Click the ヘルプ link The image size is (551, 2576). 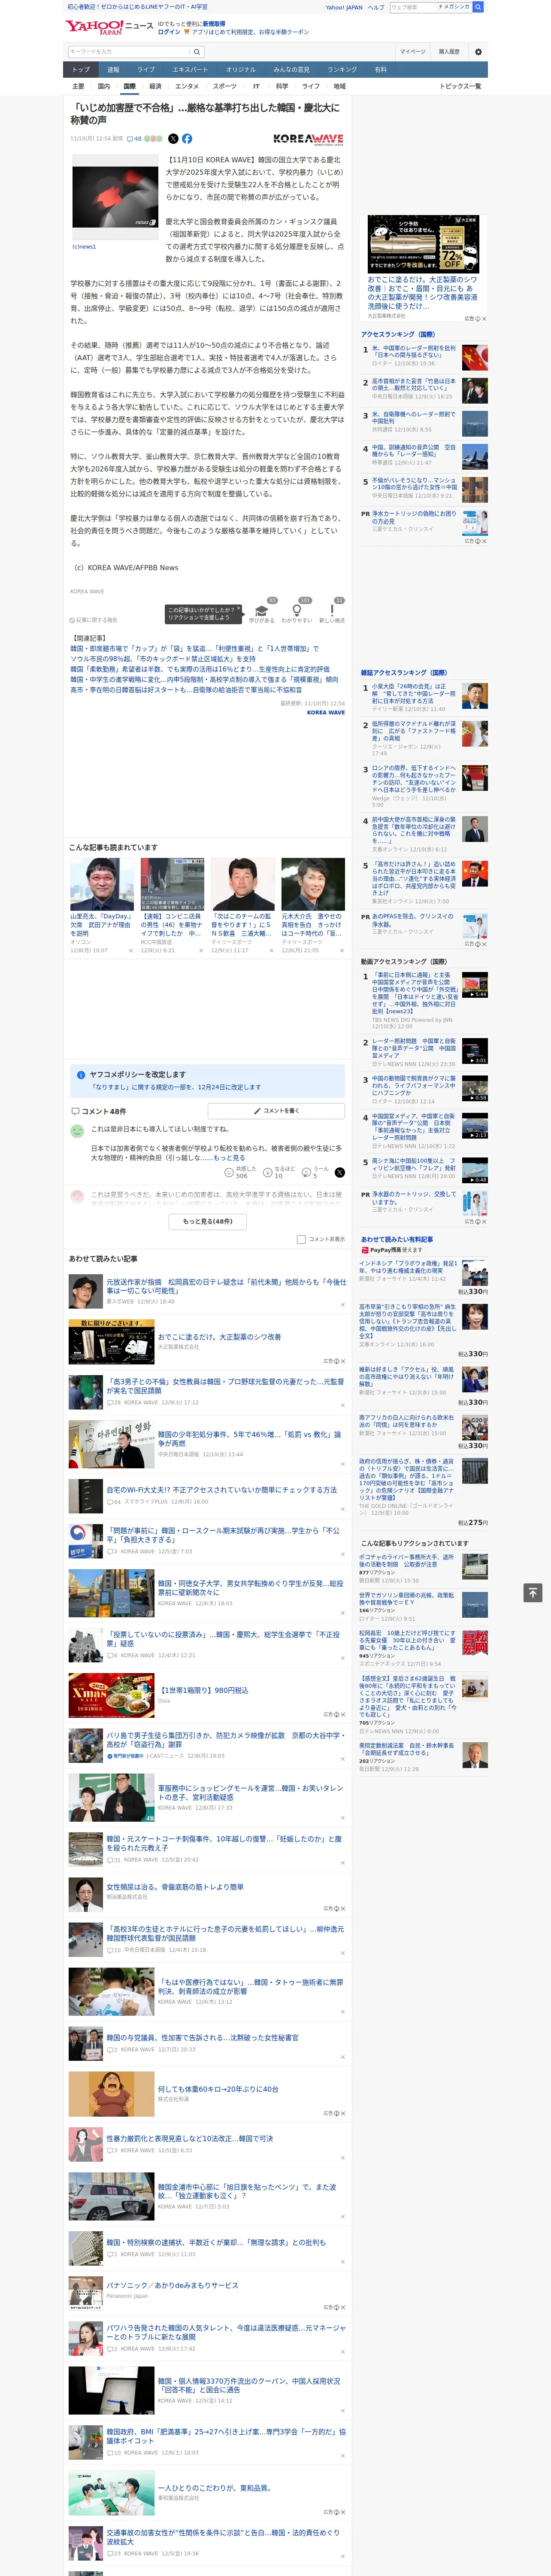(x=376, y=7)
